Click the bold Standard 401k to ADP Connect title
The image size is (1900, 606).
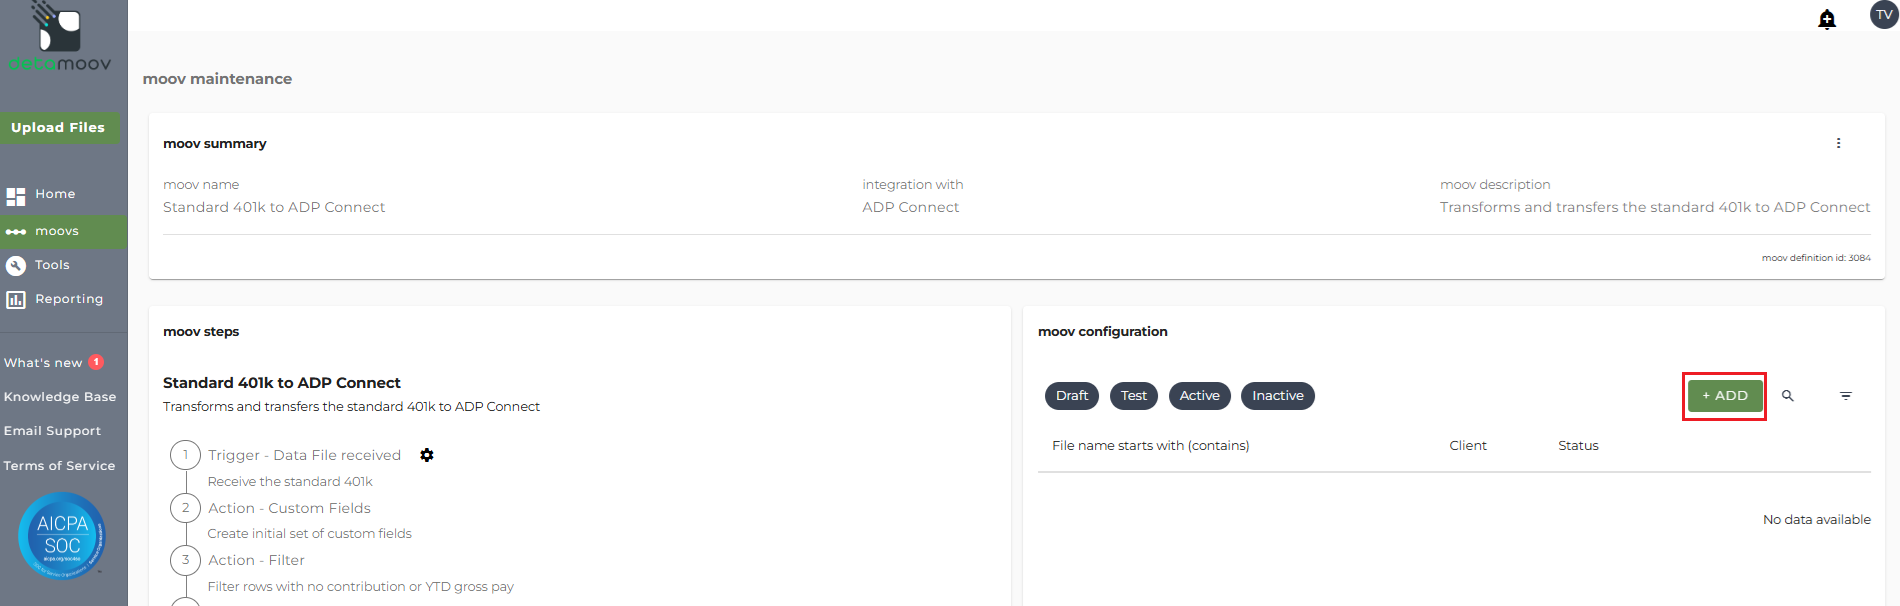(x=282, y=383)
